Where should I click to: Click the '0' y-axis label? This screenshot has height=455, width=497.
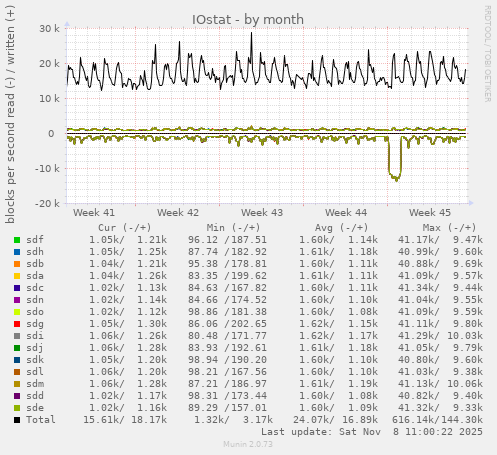pyautogui.click(x=51, y=134)
